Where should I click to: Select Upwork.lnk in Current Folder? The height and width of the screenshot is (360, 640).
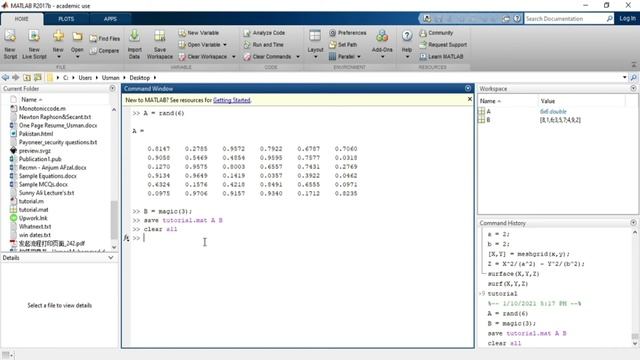click(33, 218)
